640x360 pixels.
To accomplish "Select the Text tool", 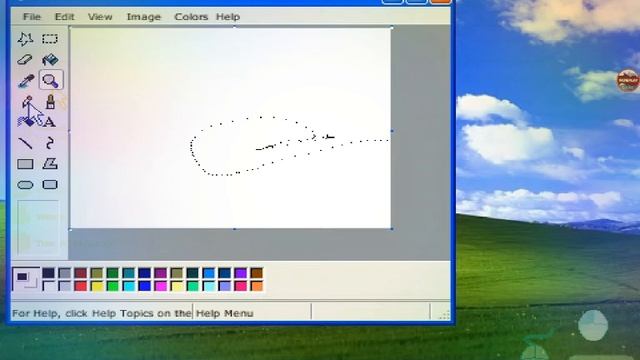I will pos(49,122).
